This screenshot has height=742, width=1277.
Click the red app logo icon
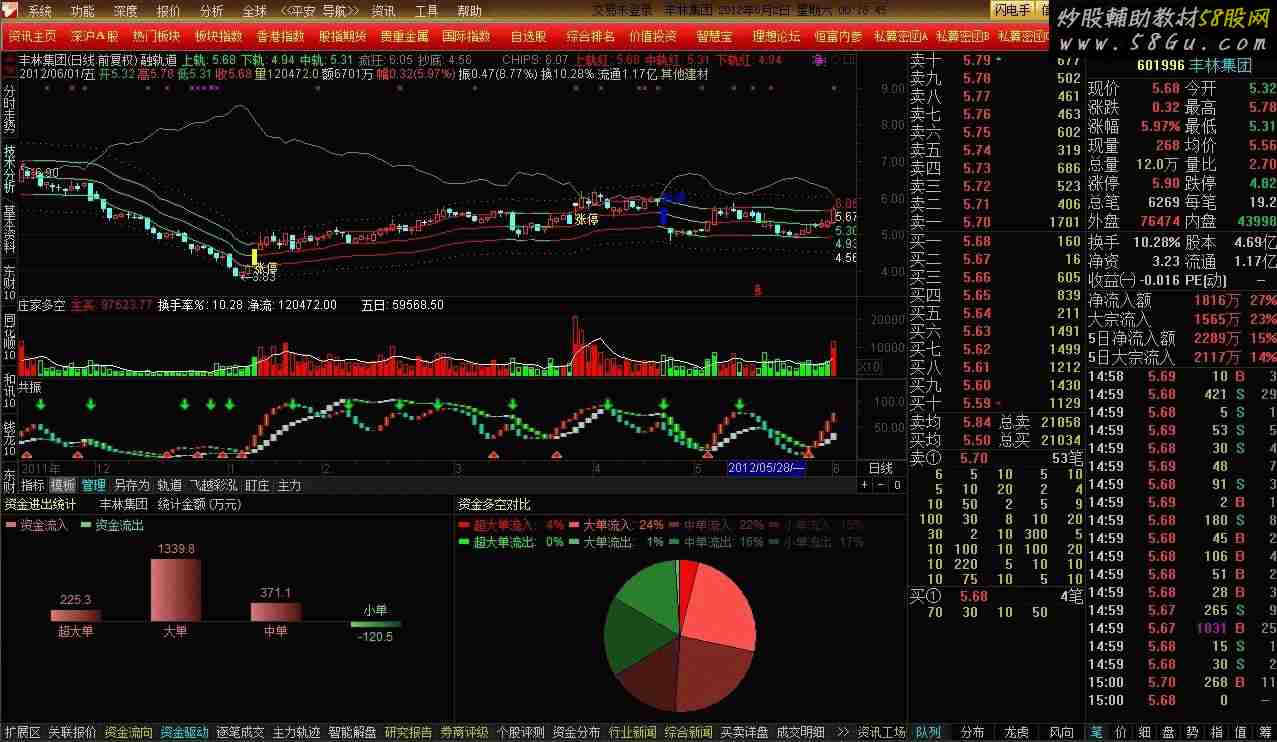click(10, 11)
